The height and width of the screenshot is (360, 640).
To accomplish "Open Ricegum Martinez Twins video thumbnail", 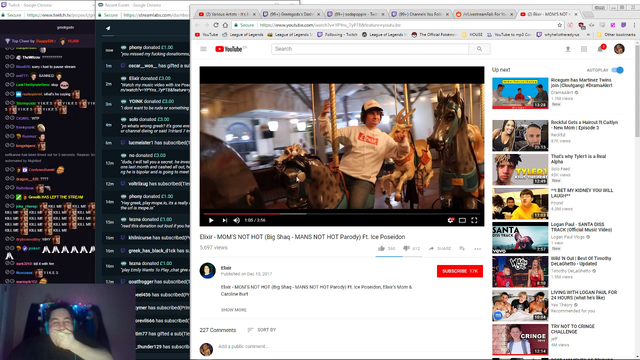I will (x=520, y=93).
